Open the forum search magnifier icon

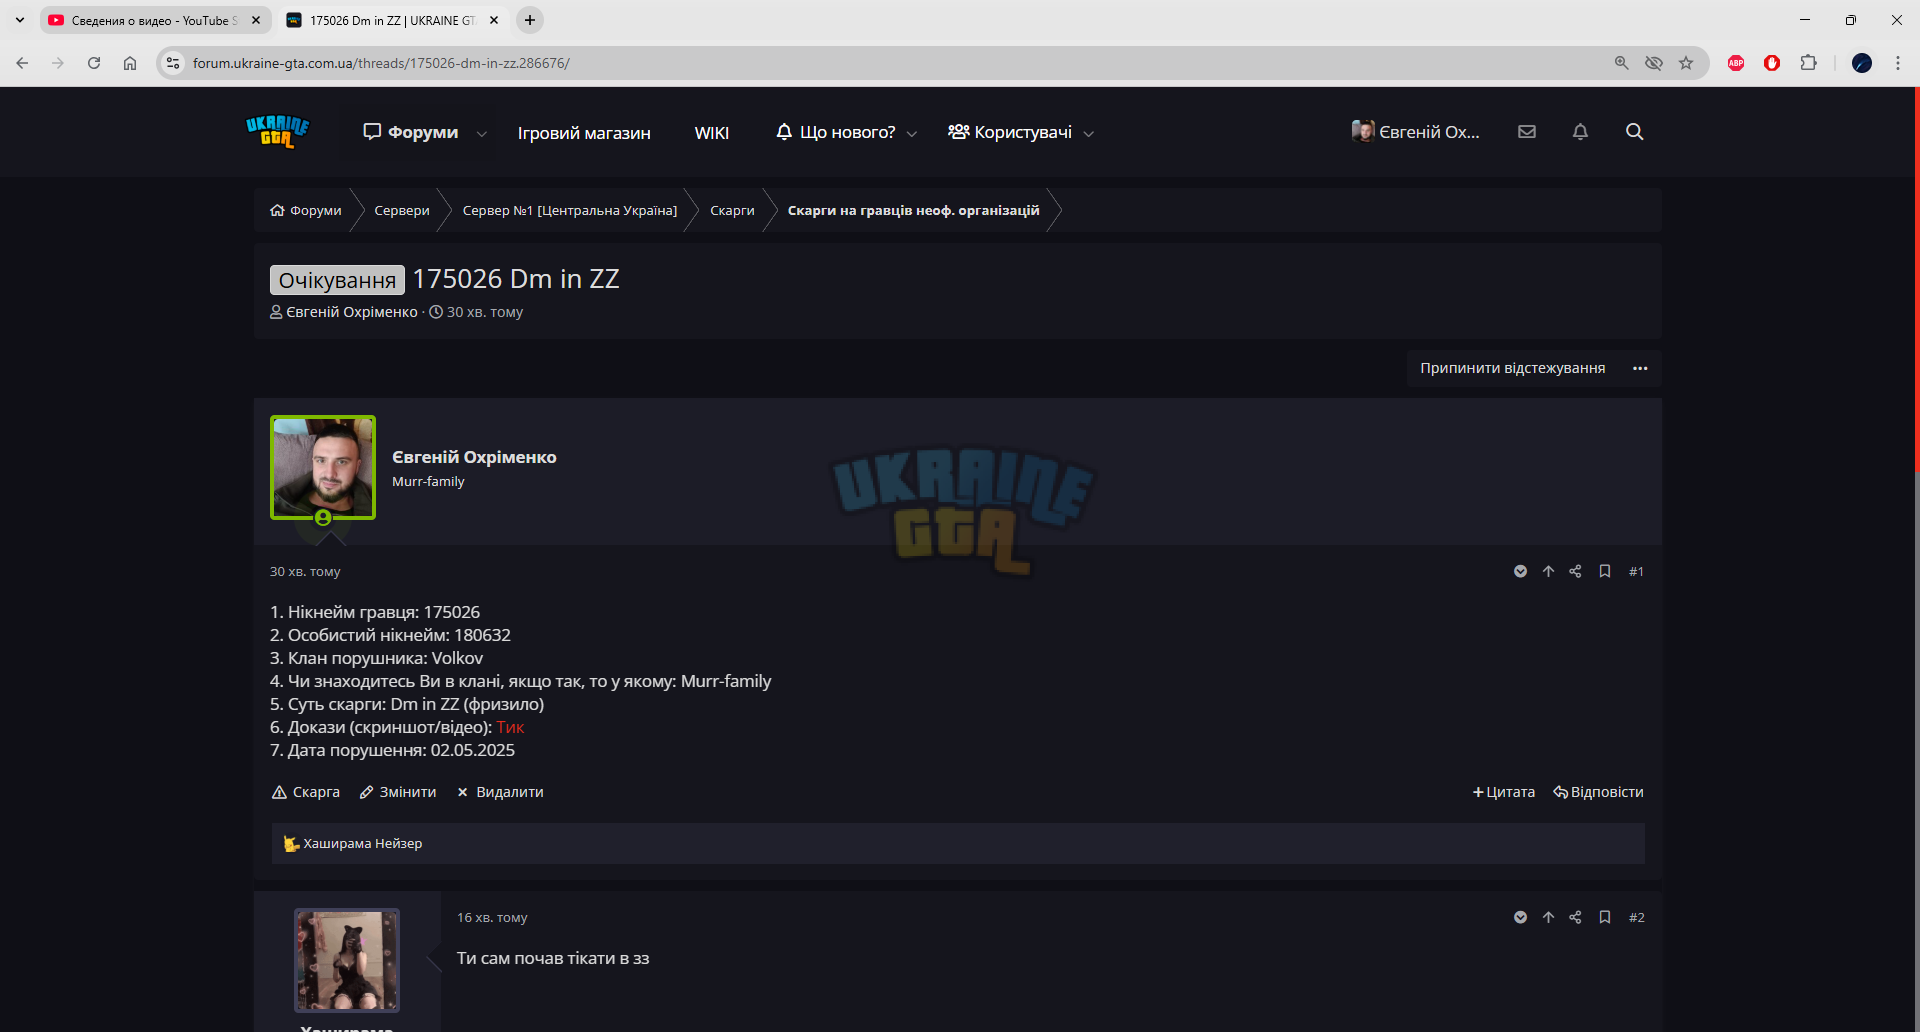pyautogui.click(x=1634, y=132)
